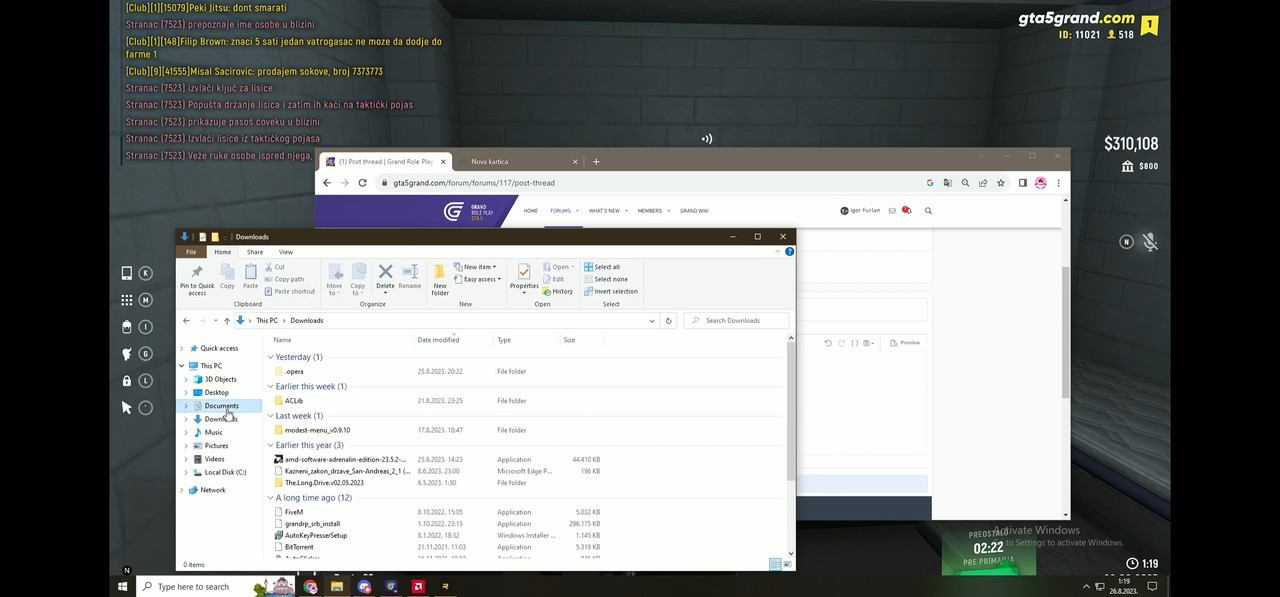1280x597 pixels.
Task: Select Local Disk (C:) in navigation pane
Action: 225,472
